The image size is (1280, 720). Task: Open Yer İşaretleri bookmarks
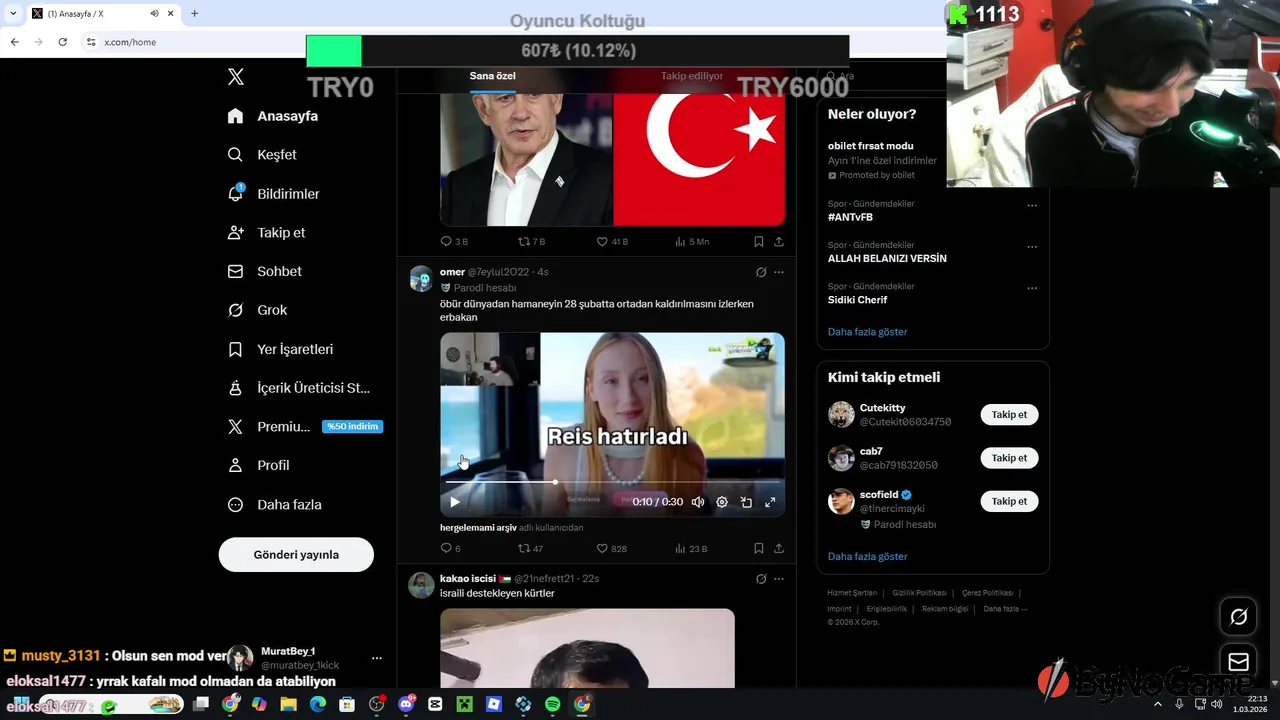point(280,349)
